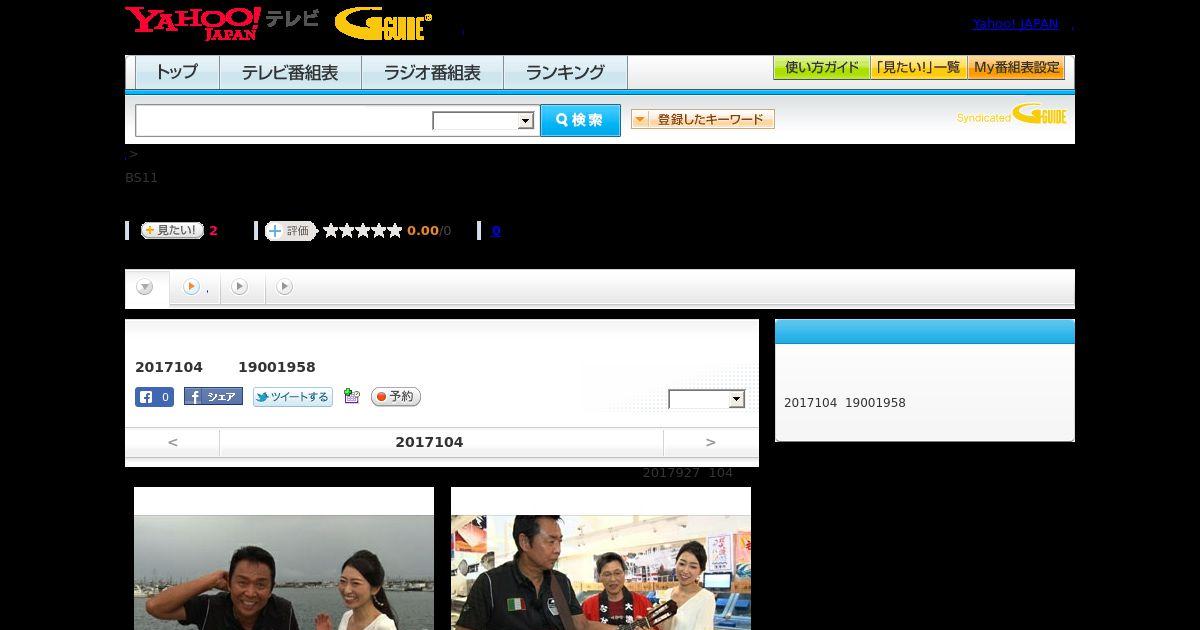The height and width of the screenshot is (630, 1200).
Task: Click the Facebook シェア button
Action: pos(213,397)
